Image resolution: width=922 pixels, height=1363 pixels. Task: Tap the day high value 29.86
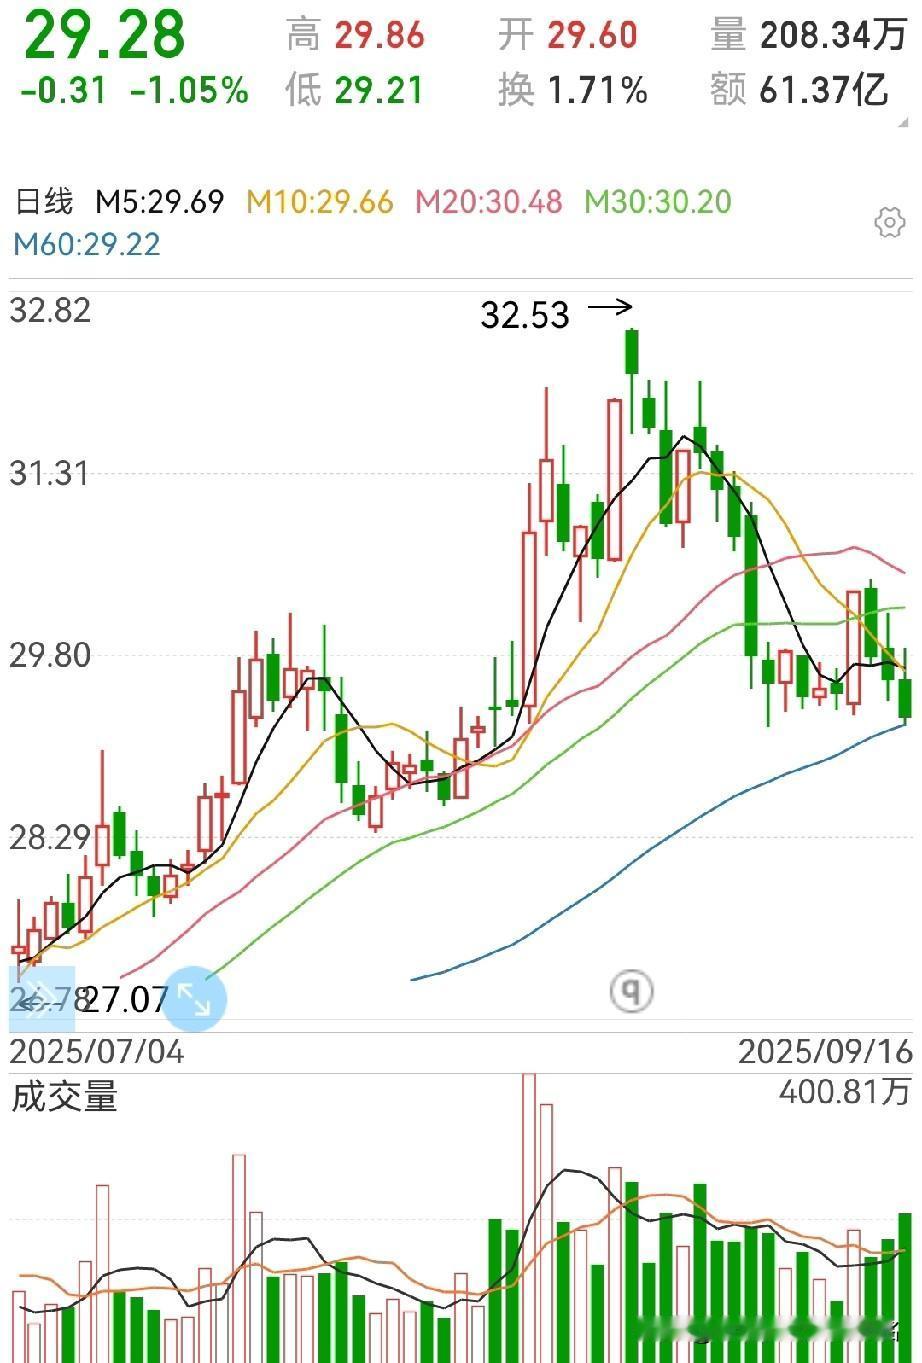[x=379, y=36]
